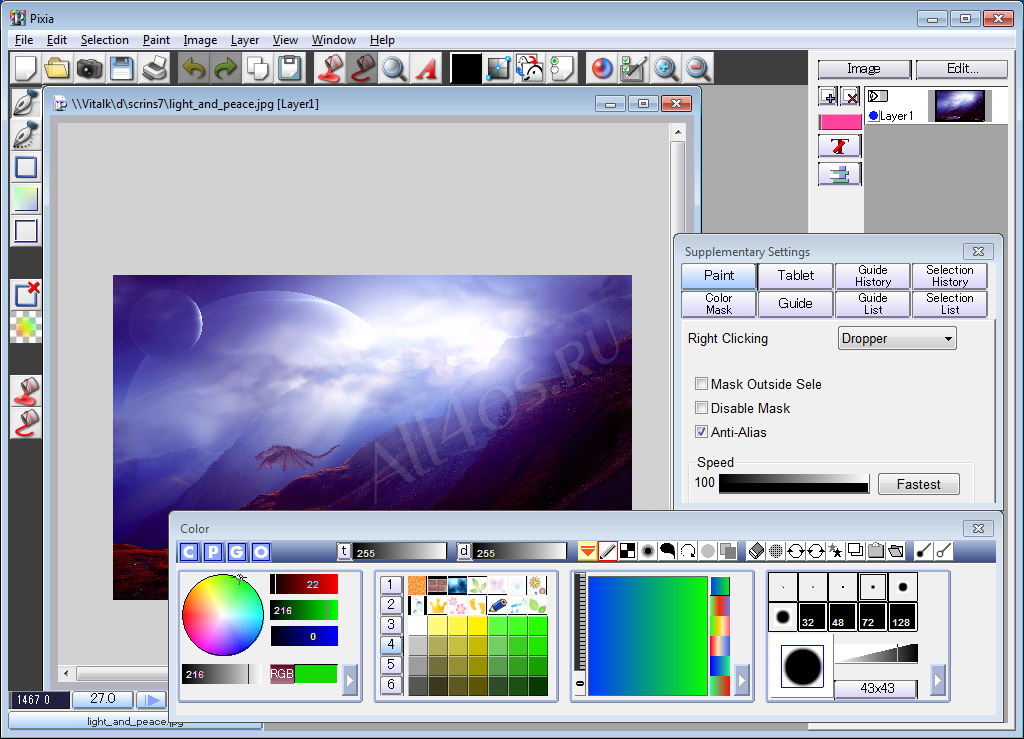Screen dimensions: 1024x739
Task: Click the Zoom in magnifier icon
Action: click(x=665, y=68)
